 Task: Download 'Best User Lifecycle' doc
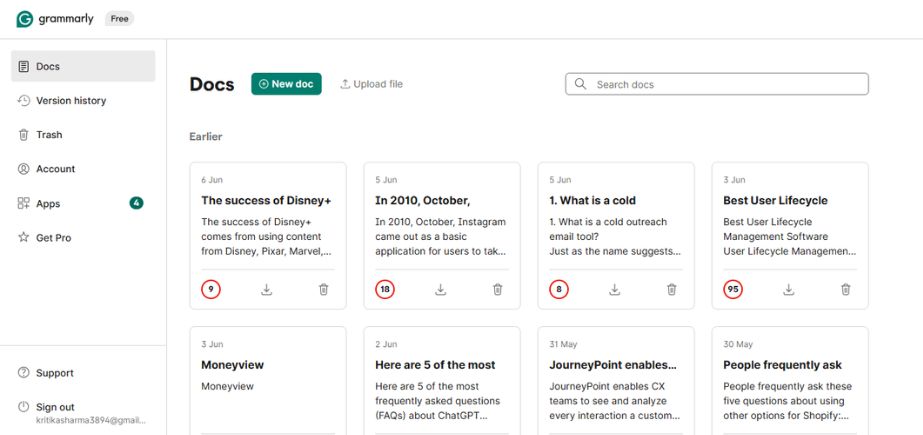click(x=789, y=290)
